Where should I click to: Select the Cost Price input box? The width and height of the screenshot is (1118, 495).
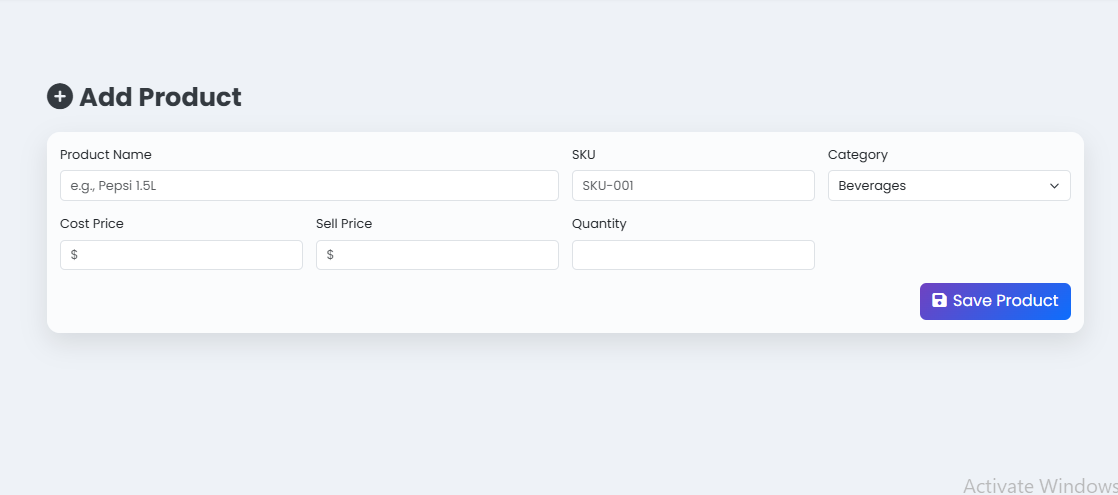click(181, 255)
